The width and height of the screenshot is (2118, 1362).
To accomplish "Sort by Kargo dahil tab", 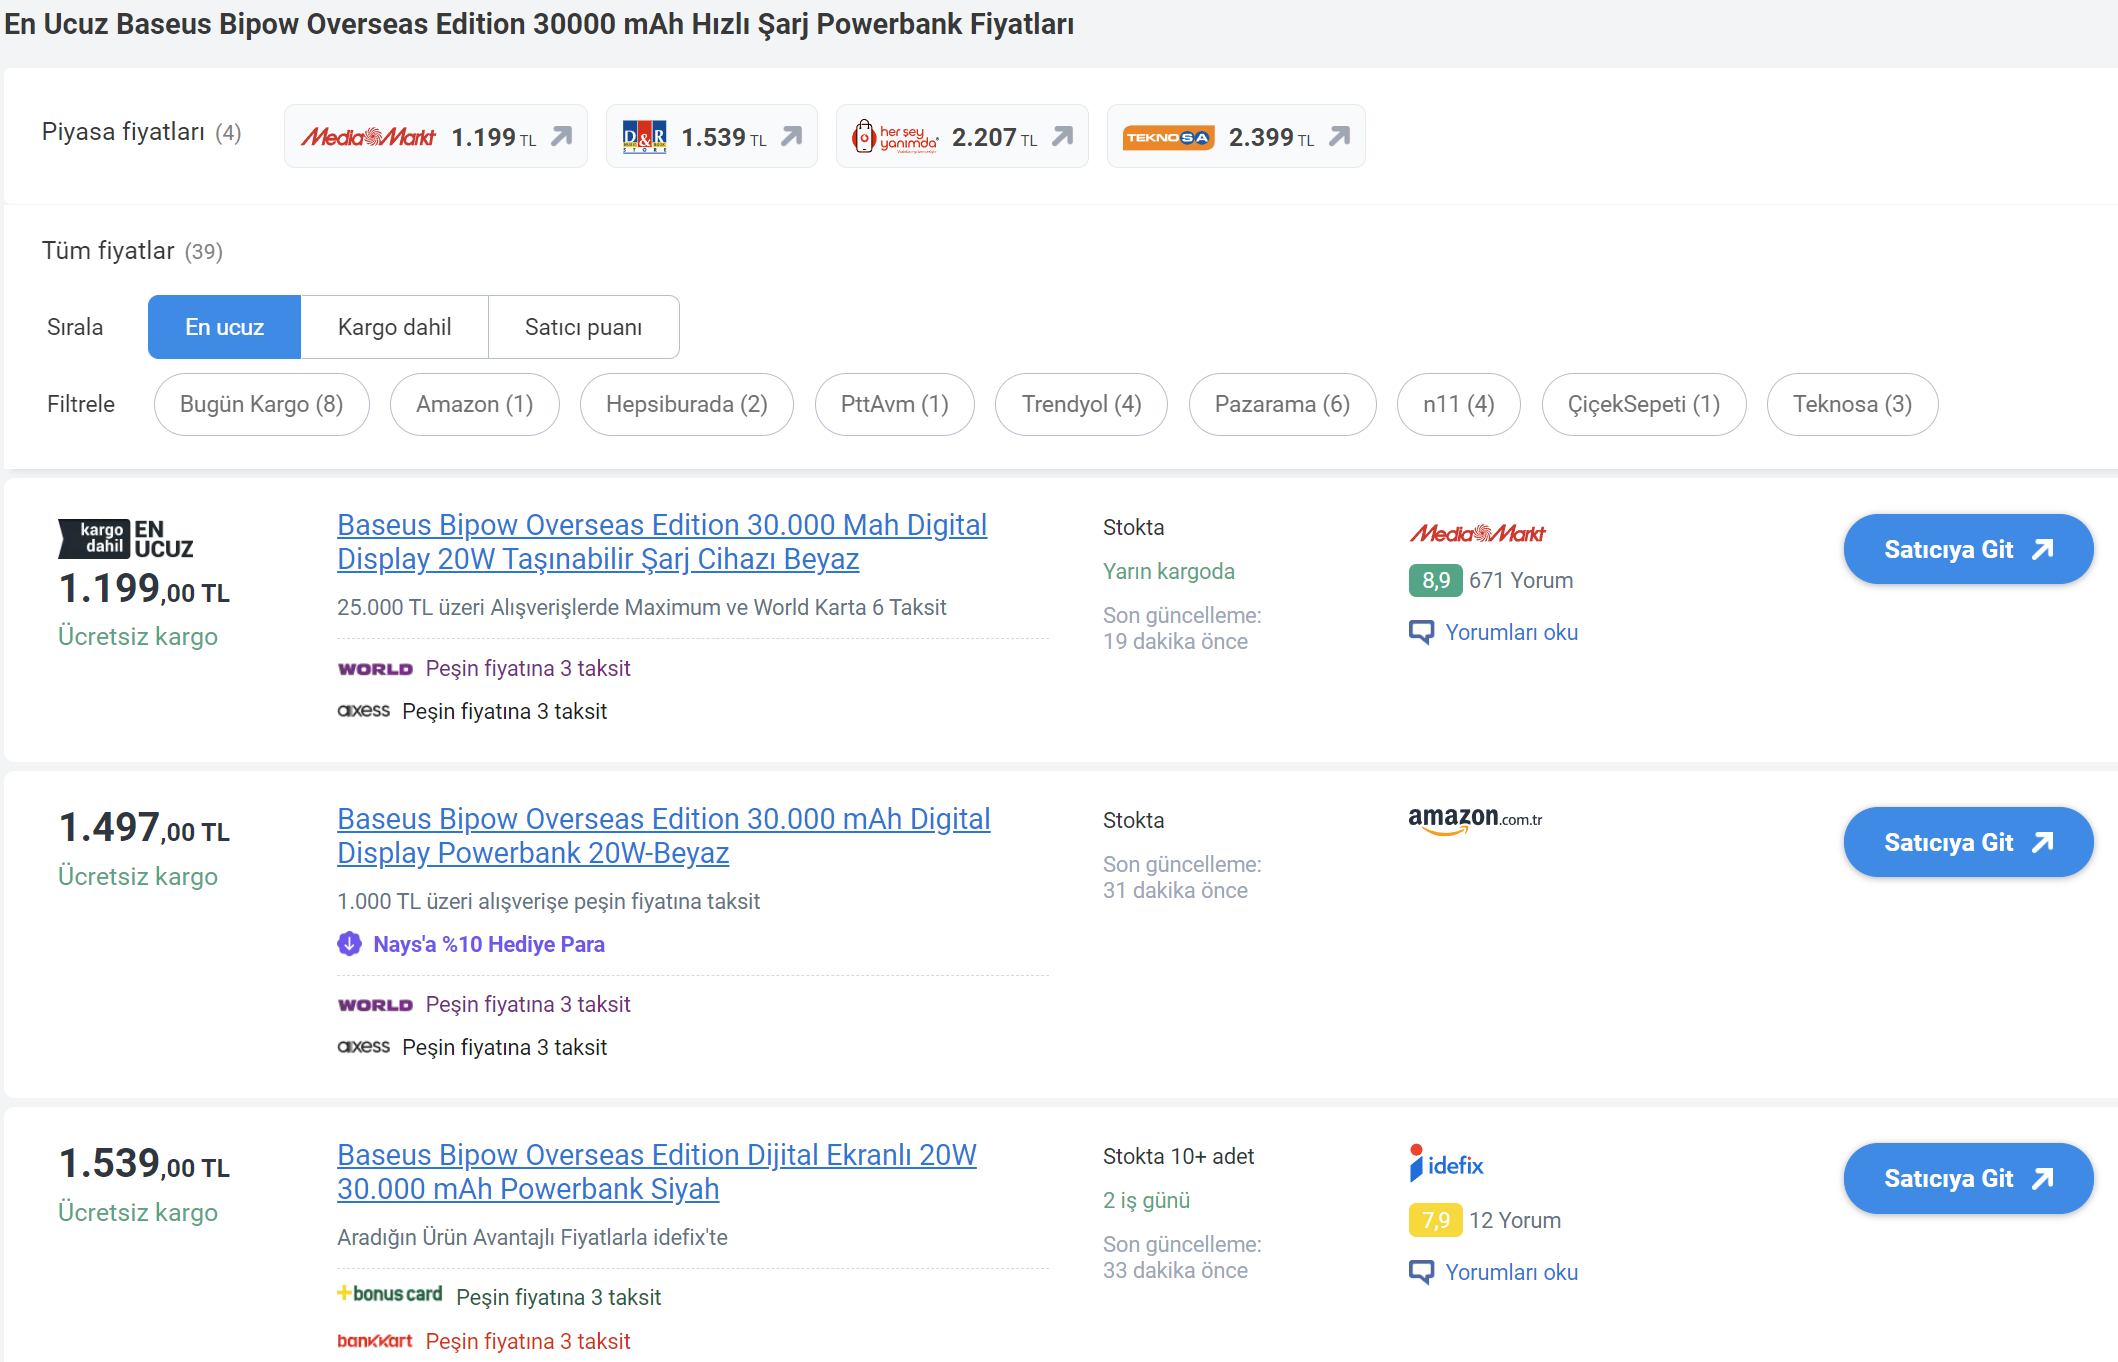I will point(394,327).
